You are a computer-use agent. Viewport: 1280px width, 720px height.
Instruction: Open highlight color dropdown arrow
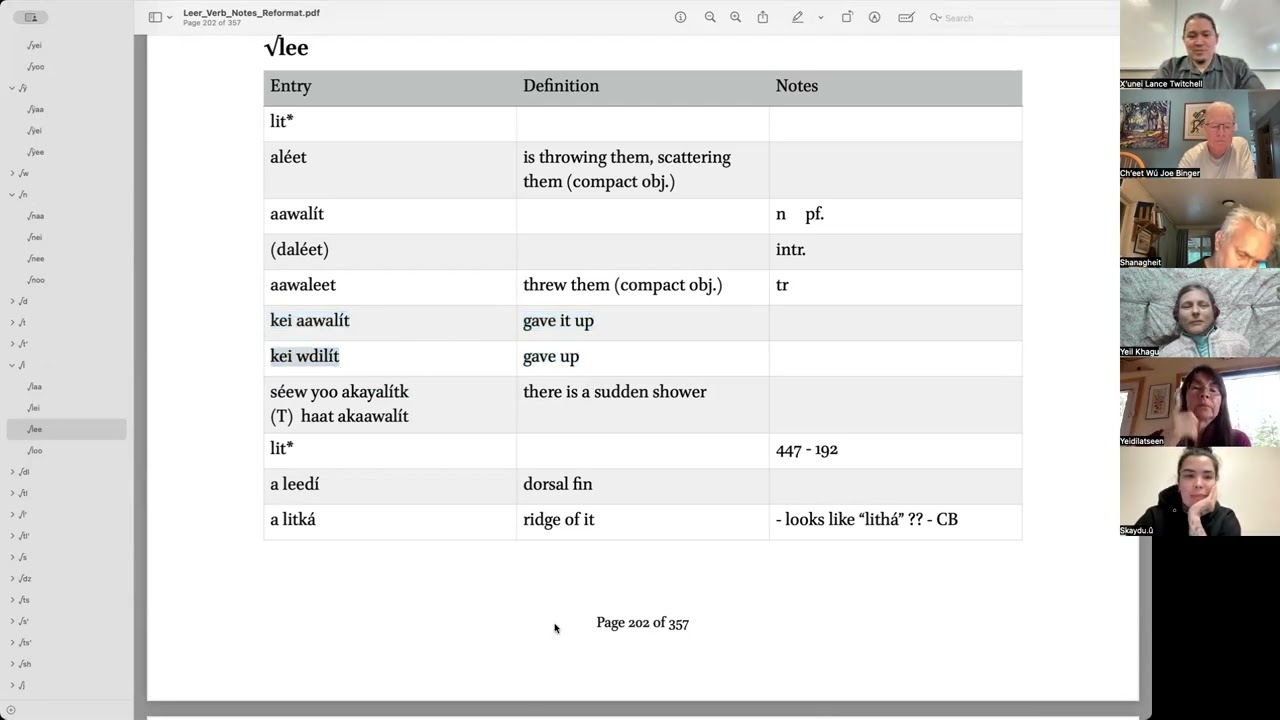pos(821,18)
